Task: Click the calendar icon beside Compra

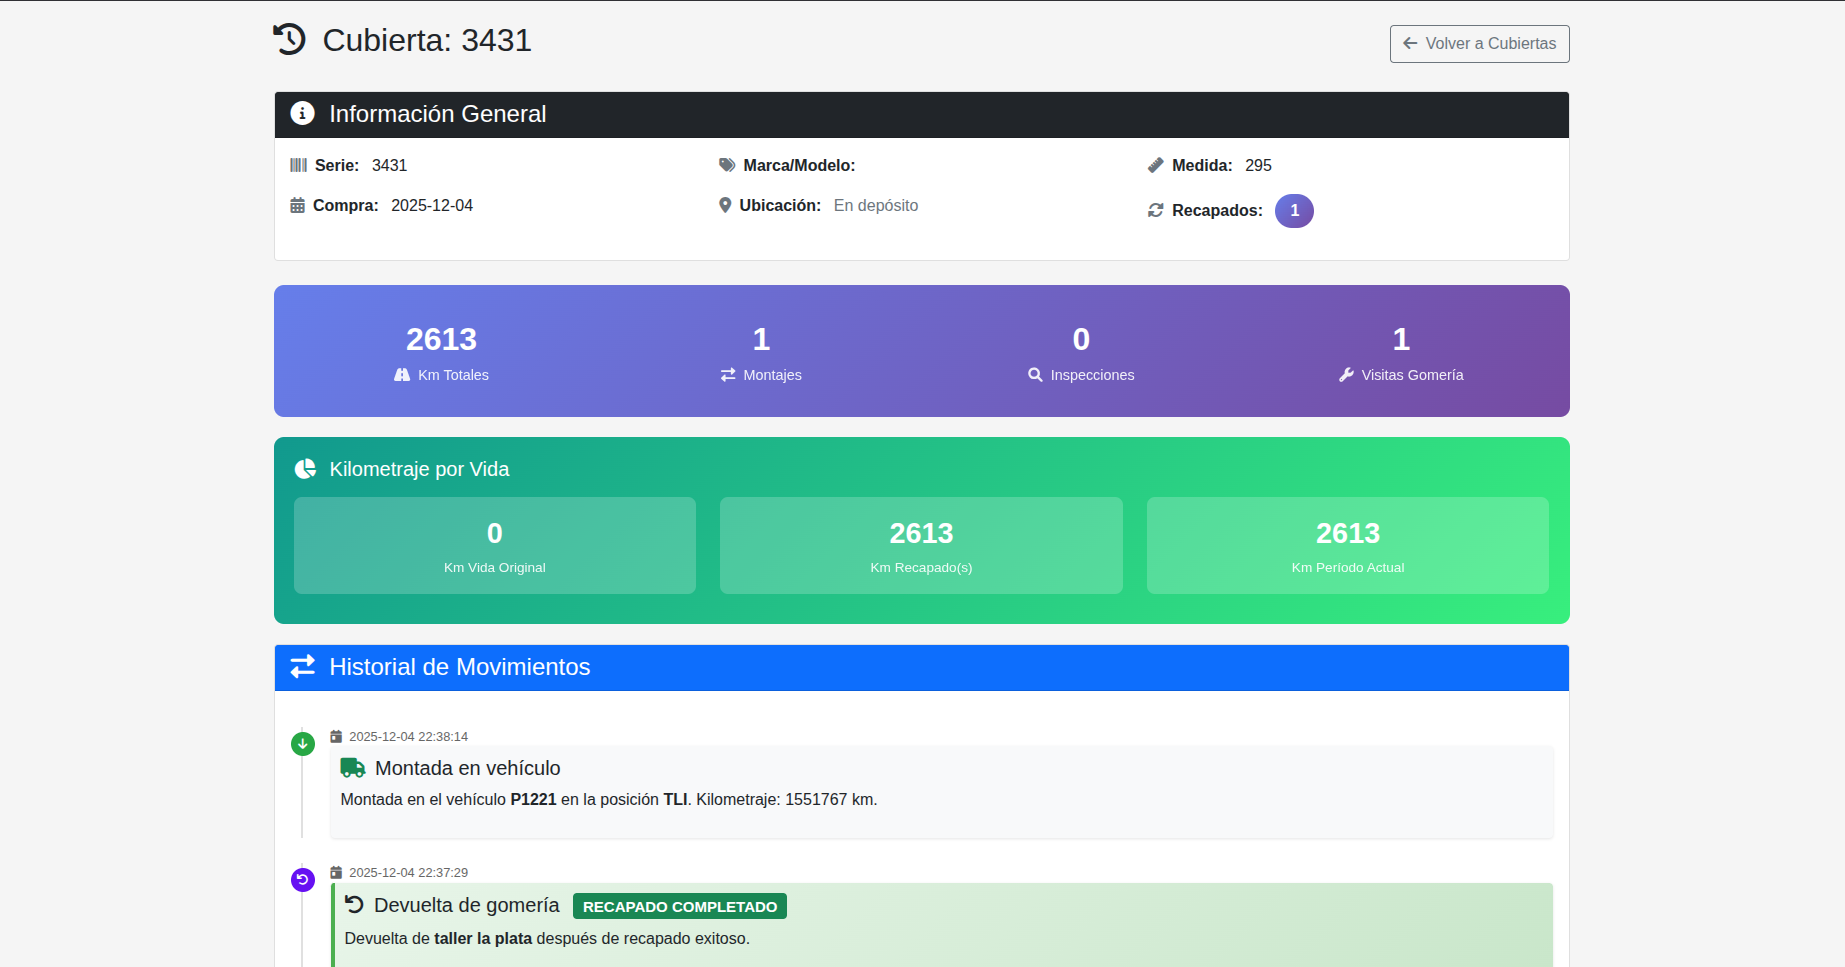Action: point(297,206)
